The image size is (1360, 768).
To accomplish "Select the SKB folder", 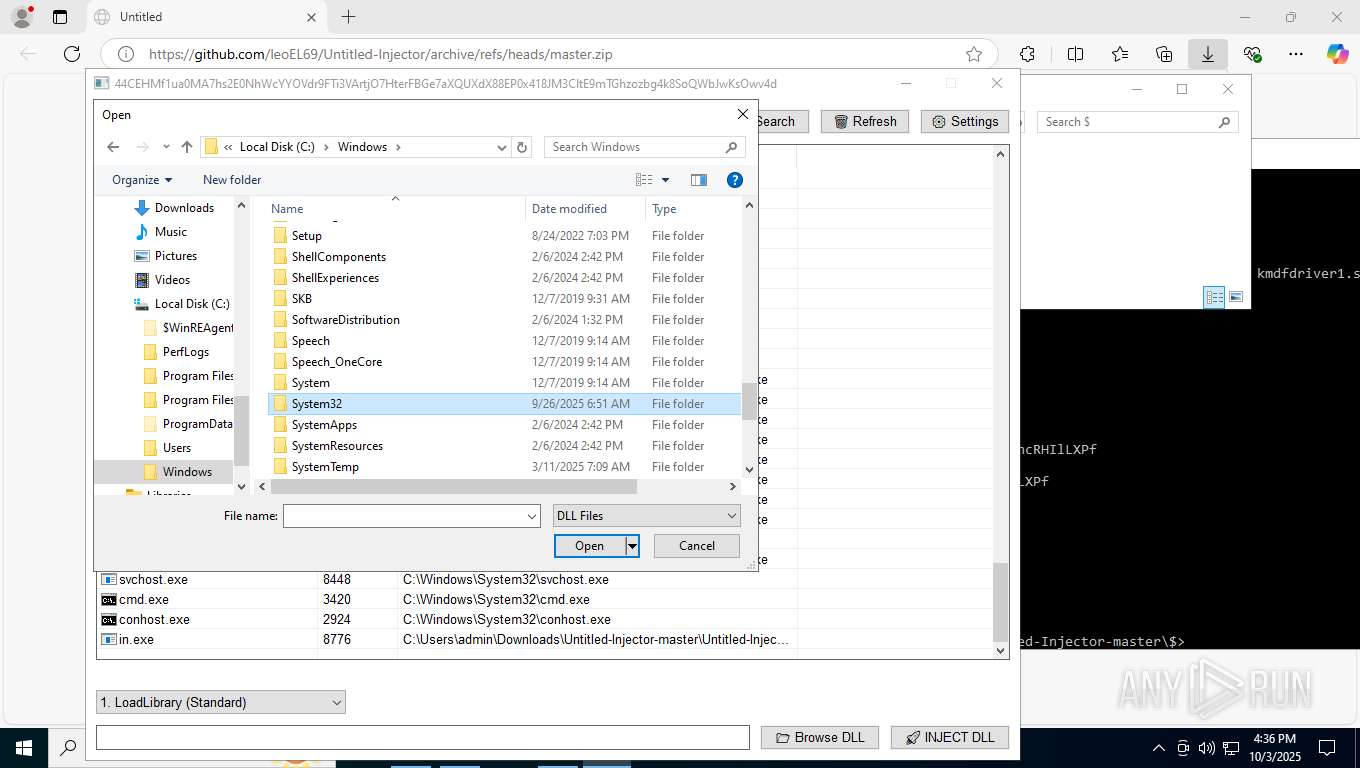I will 504,299.
